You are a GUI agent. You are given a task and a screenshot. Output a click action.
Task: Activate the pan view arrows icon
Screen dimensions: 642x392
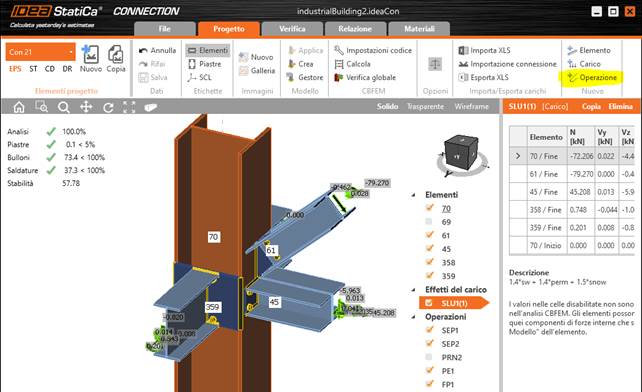pyautogui.click(x=86, y=107)
